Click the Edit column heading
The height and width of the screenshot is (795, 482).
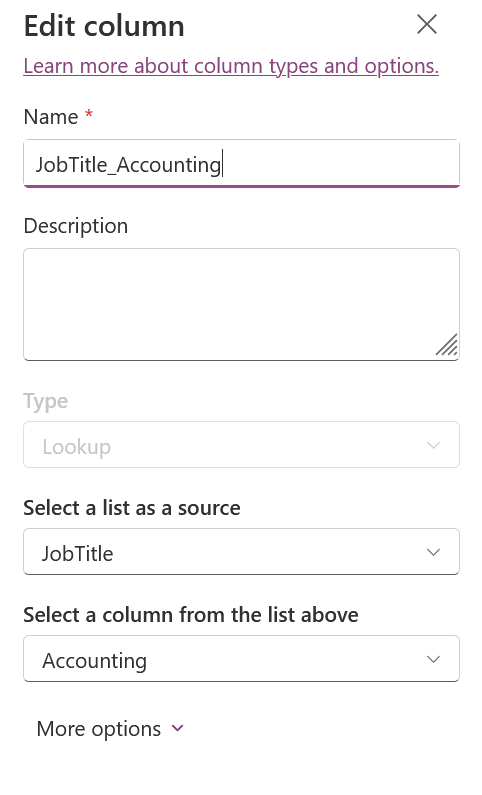(104, 26)
